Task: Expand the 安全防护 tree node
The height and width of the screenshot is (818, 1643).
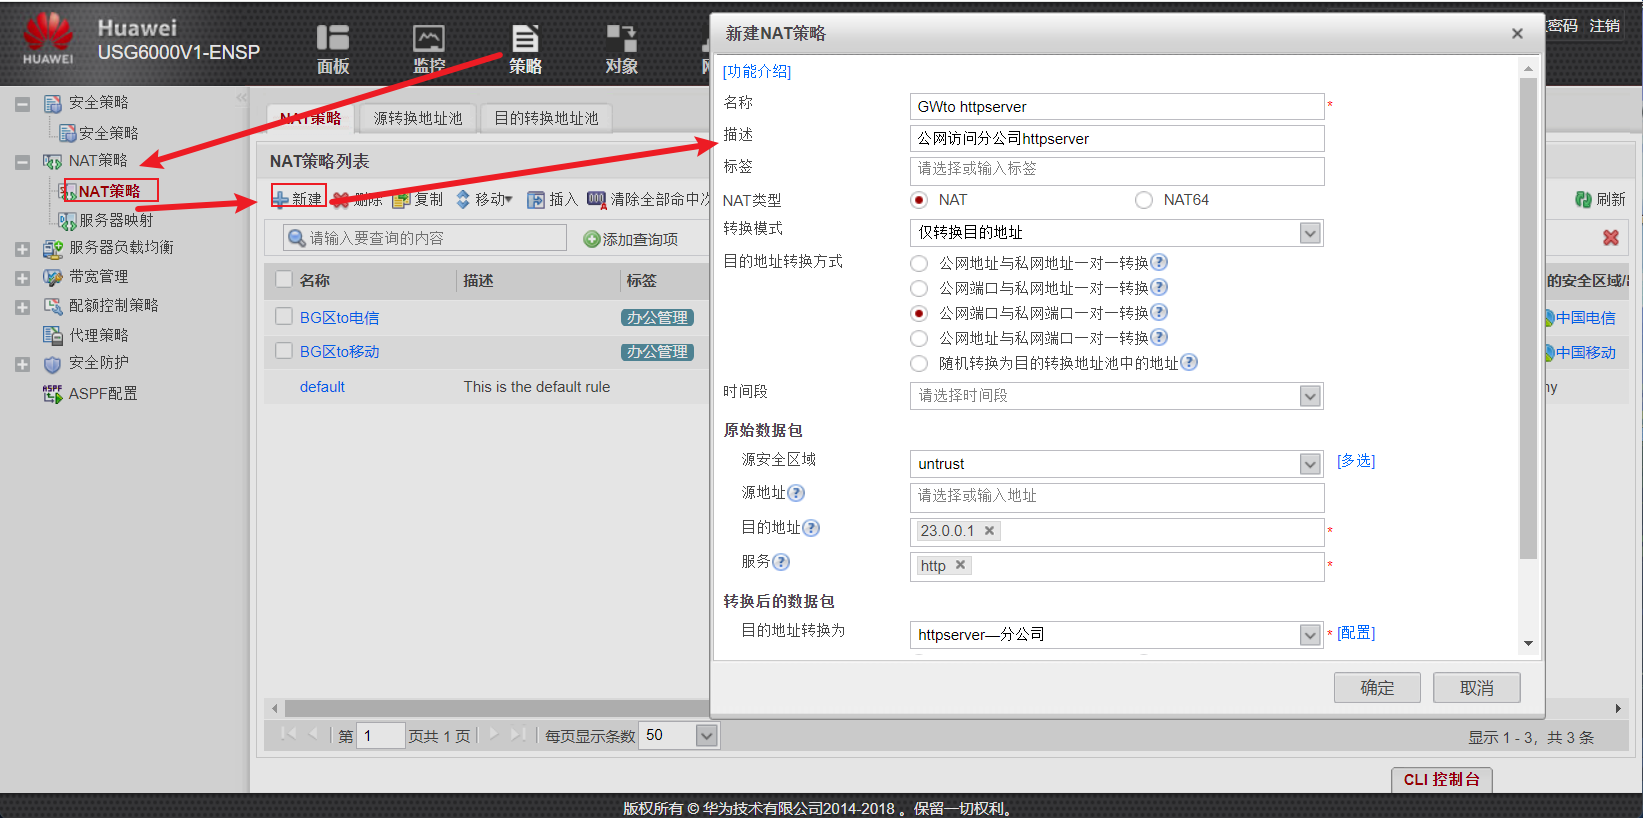Action: point(22,365)
